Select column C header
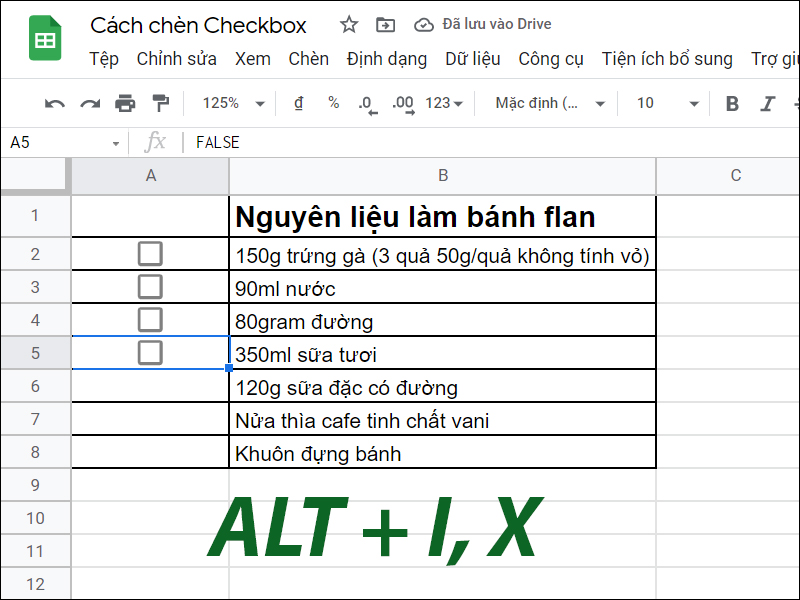The width and height of the screenshot is (800, 600). tap(728, 176)
